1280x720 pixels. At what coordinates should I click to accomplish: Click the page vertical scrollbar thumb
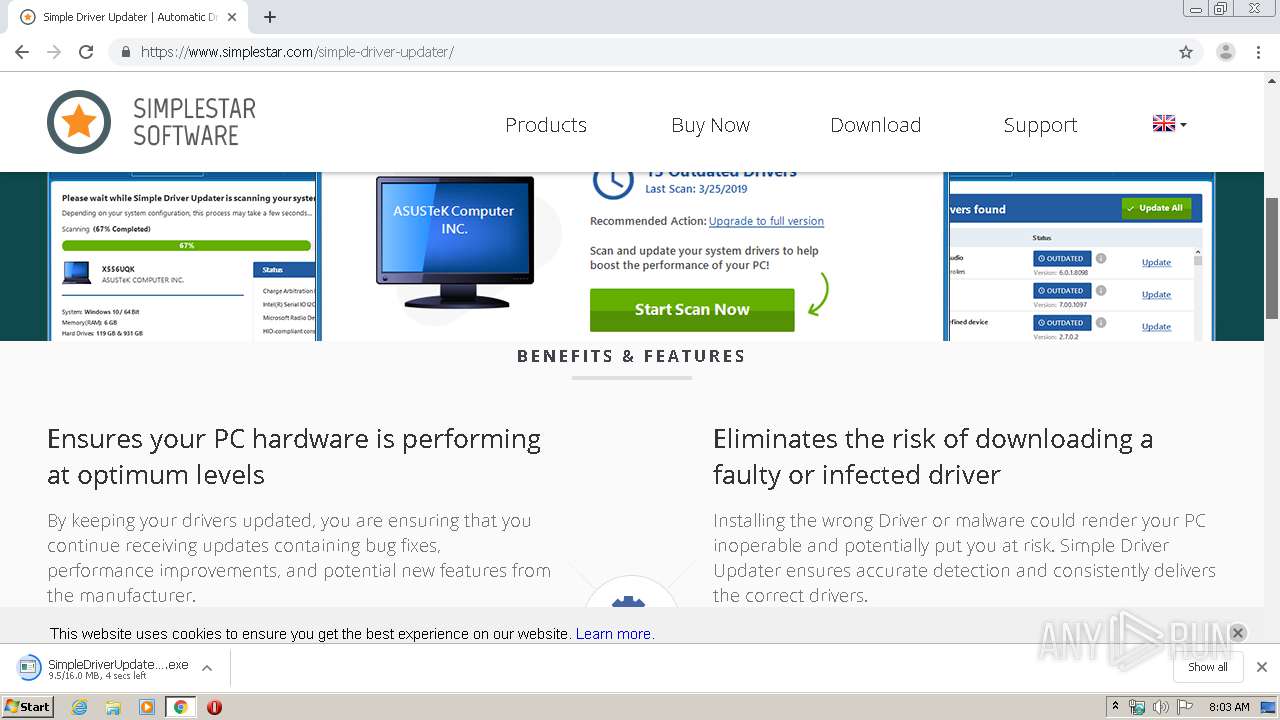(x=1272, y=258)
